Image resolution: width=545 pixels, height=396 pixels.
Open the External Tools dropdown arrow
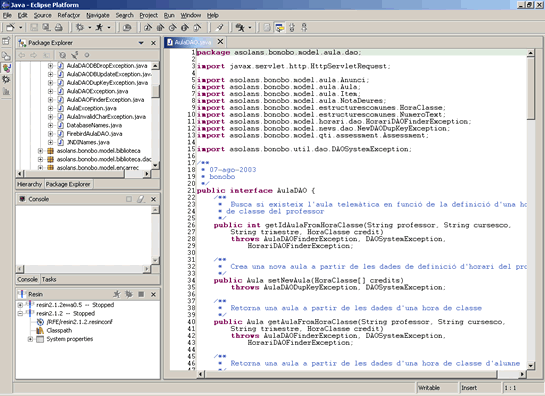pyautogui.click(x=249, y=27)
